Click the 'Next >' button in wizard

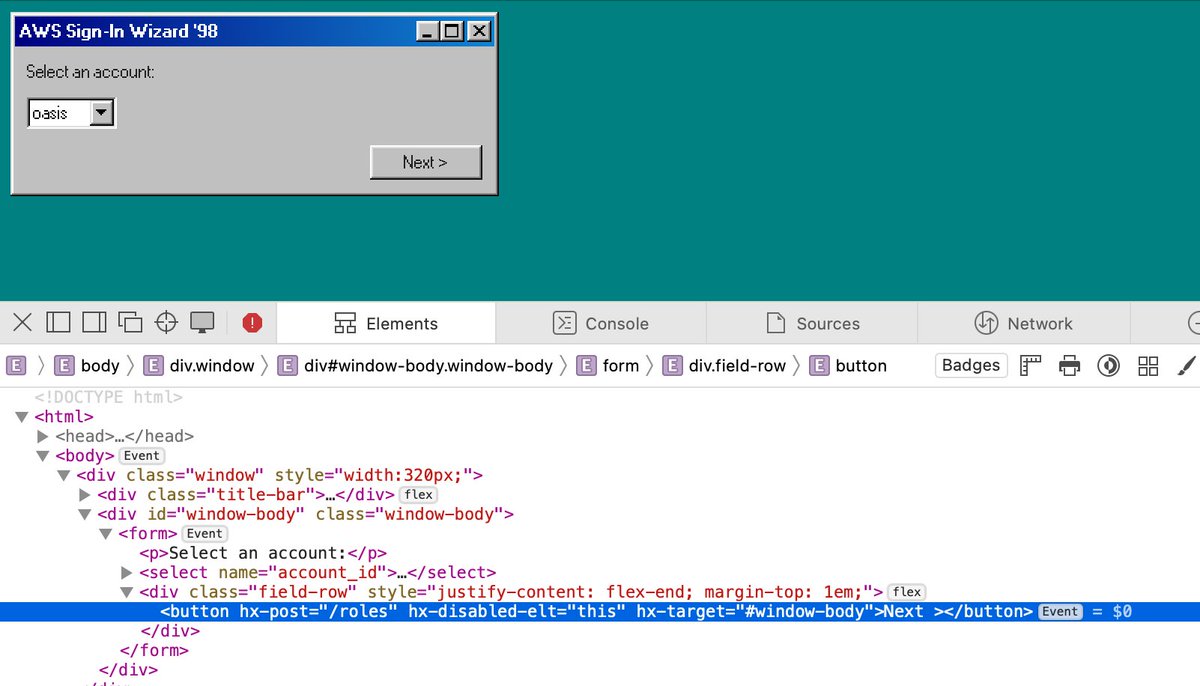point(425,162)
